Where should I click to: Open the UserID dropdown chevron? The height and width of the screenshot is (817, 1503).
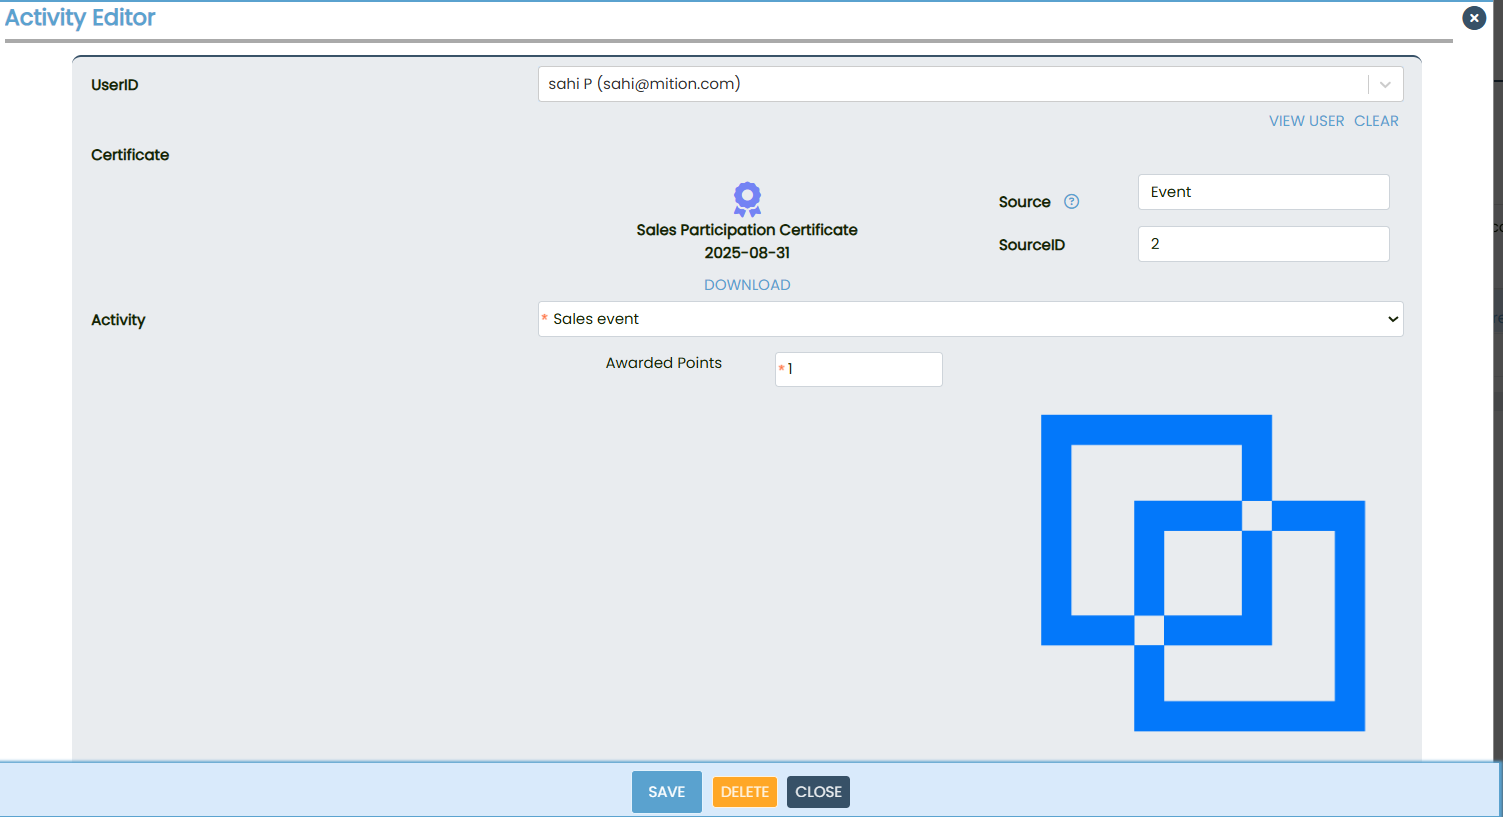pos(1385,84)
